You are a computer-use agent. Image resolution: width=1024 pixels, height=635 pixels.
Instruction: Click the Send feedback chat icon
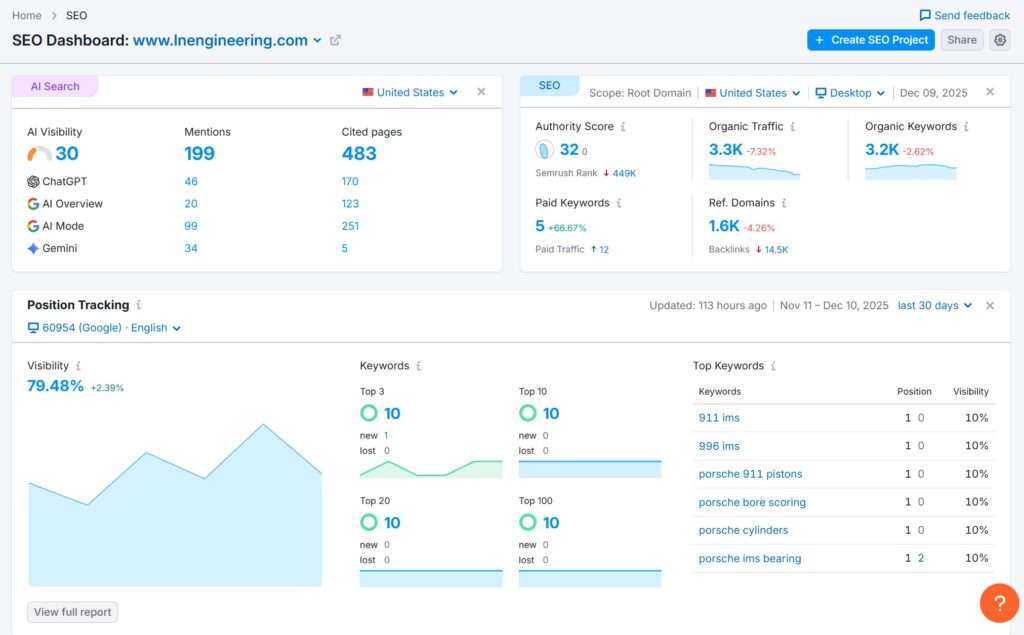925,15
